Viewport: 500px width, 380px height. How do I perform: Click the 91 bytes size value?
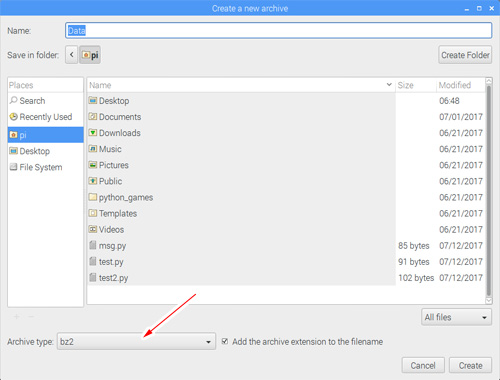click(x=414, y=262)
